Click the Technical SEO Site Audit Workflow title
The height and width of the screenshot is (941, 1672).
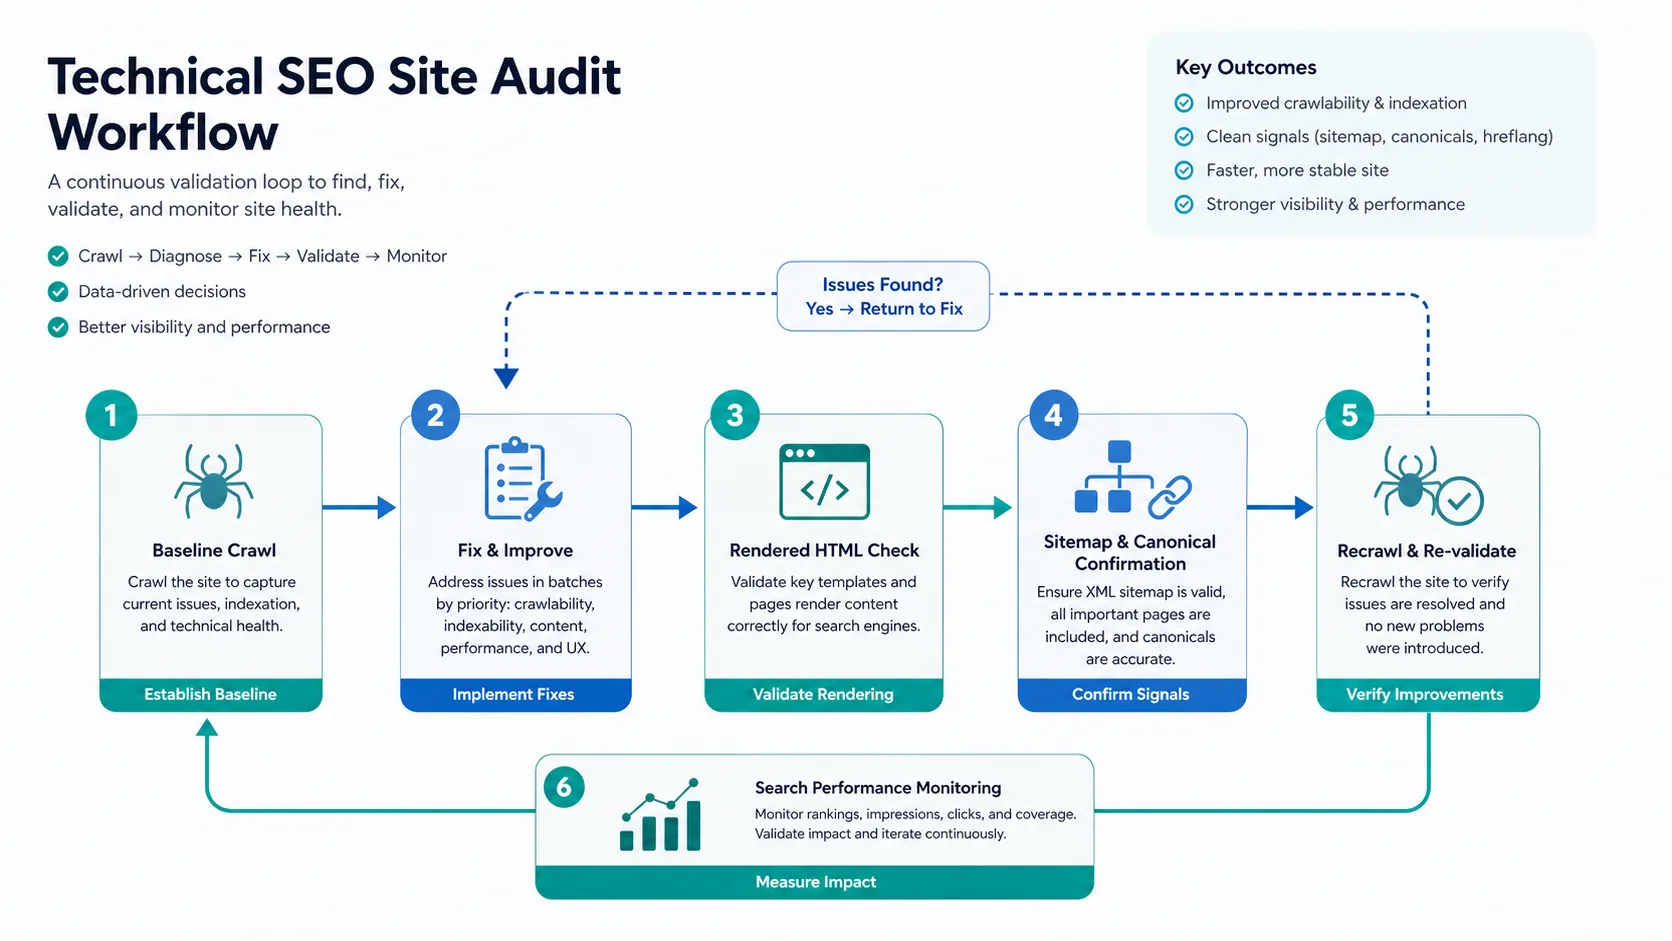click(x=334, y=104)
